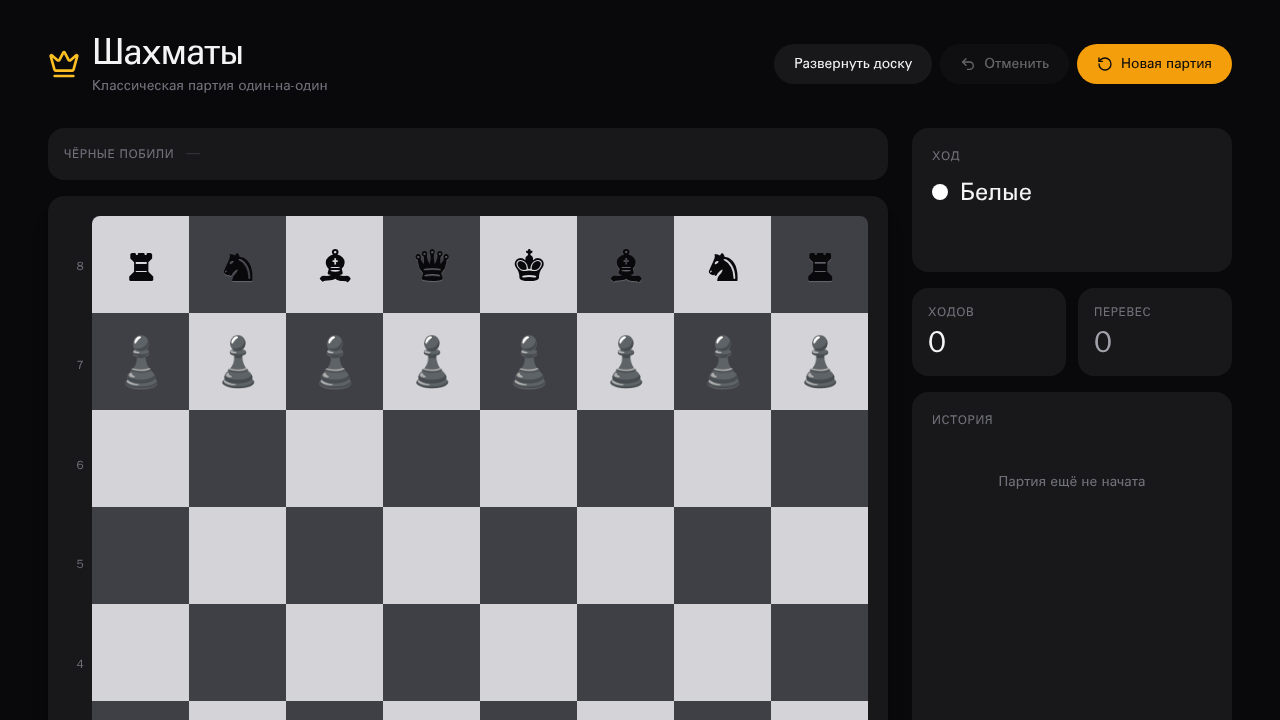Select the black bishop on f8

point(626,265)
